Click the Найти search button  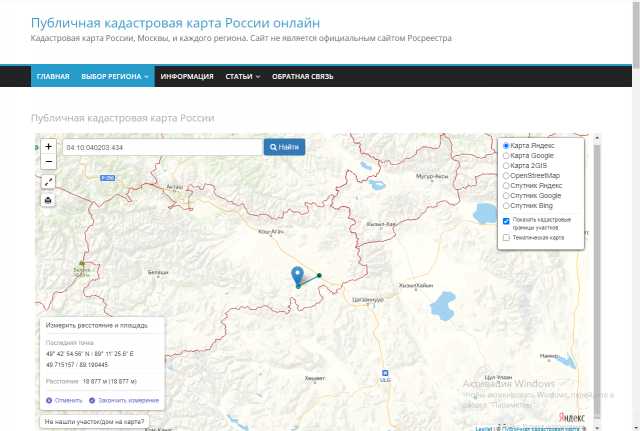[x=284, y=147]
